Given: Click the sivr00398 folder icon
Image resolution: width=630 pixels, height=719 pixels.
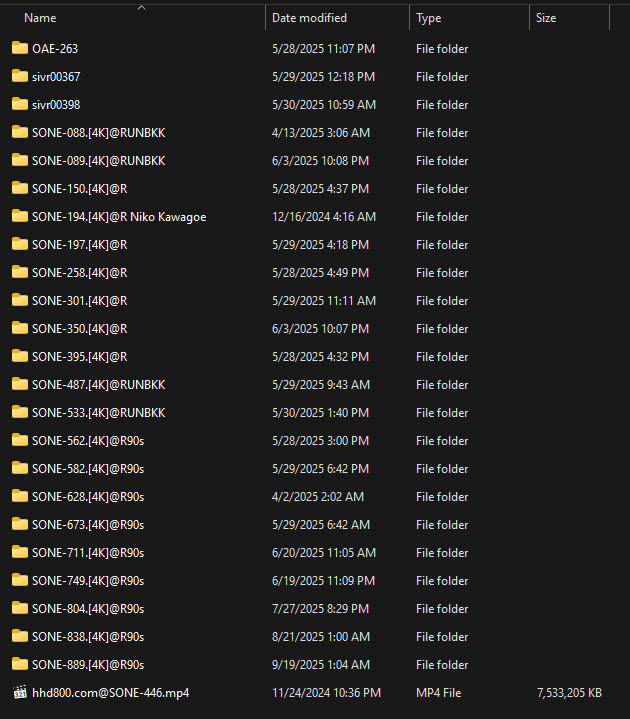Looking at the screenshot, I should (x=20, y=104).
